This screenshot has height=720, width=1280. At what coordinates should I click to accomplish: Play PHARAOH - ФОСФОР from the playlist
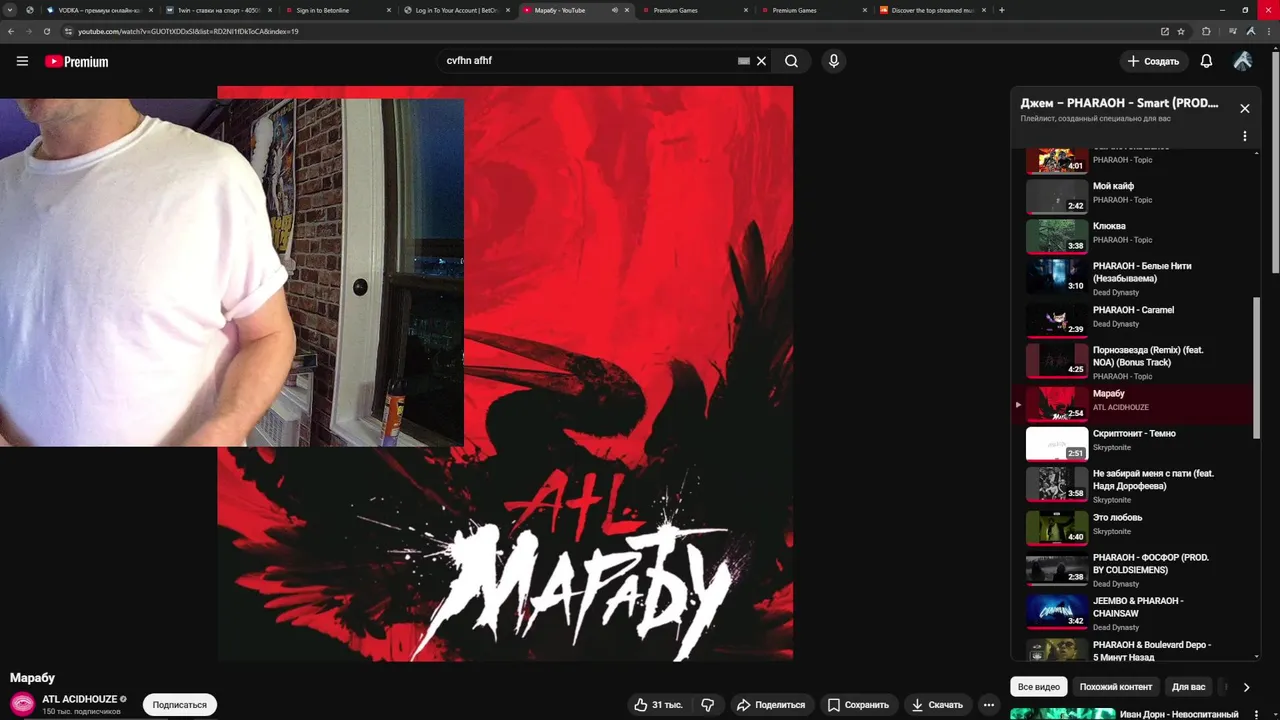(1138, 570)
